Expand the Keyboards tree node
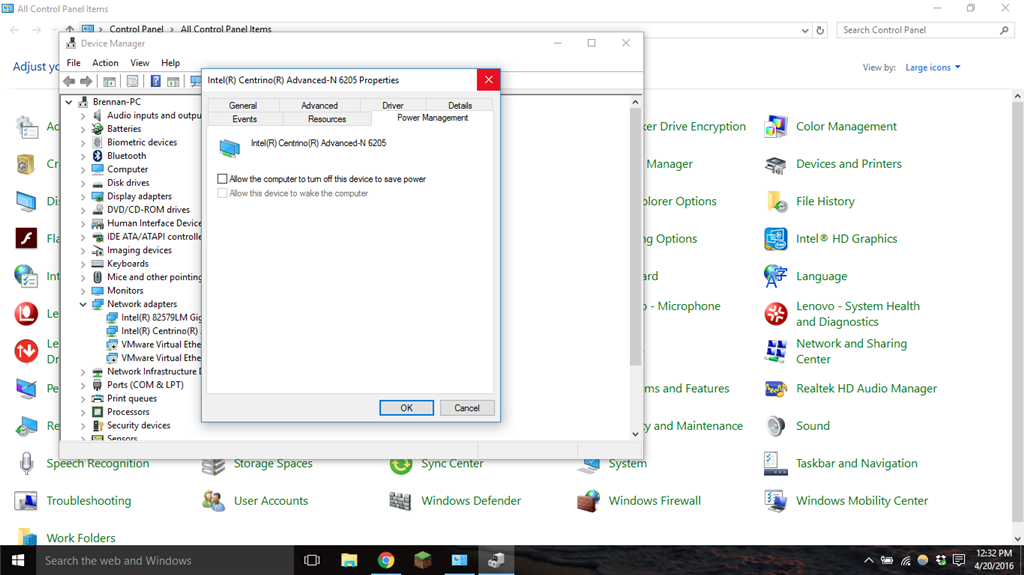The height and width of the screenshot is (575, 1024). click(83, 264)
